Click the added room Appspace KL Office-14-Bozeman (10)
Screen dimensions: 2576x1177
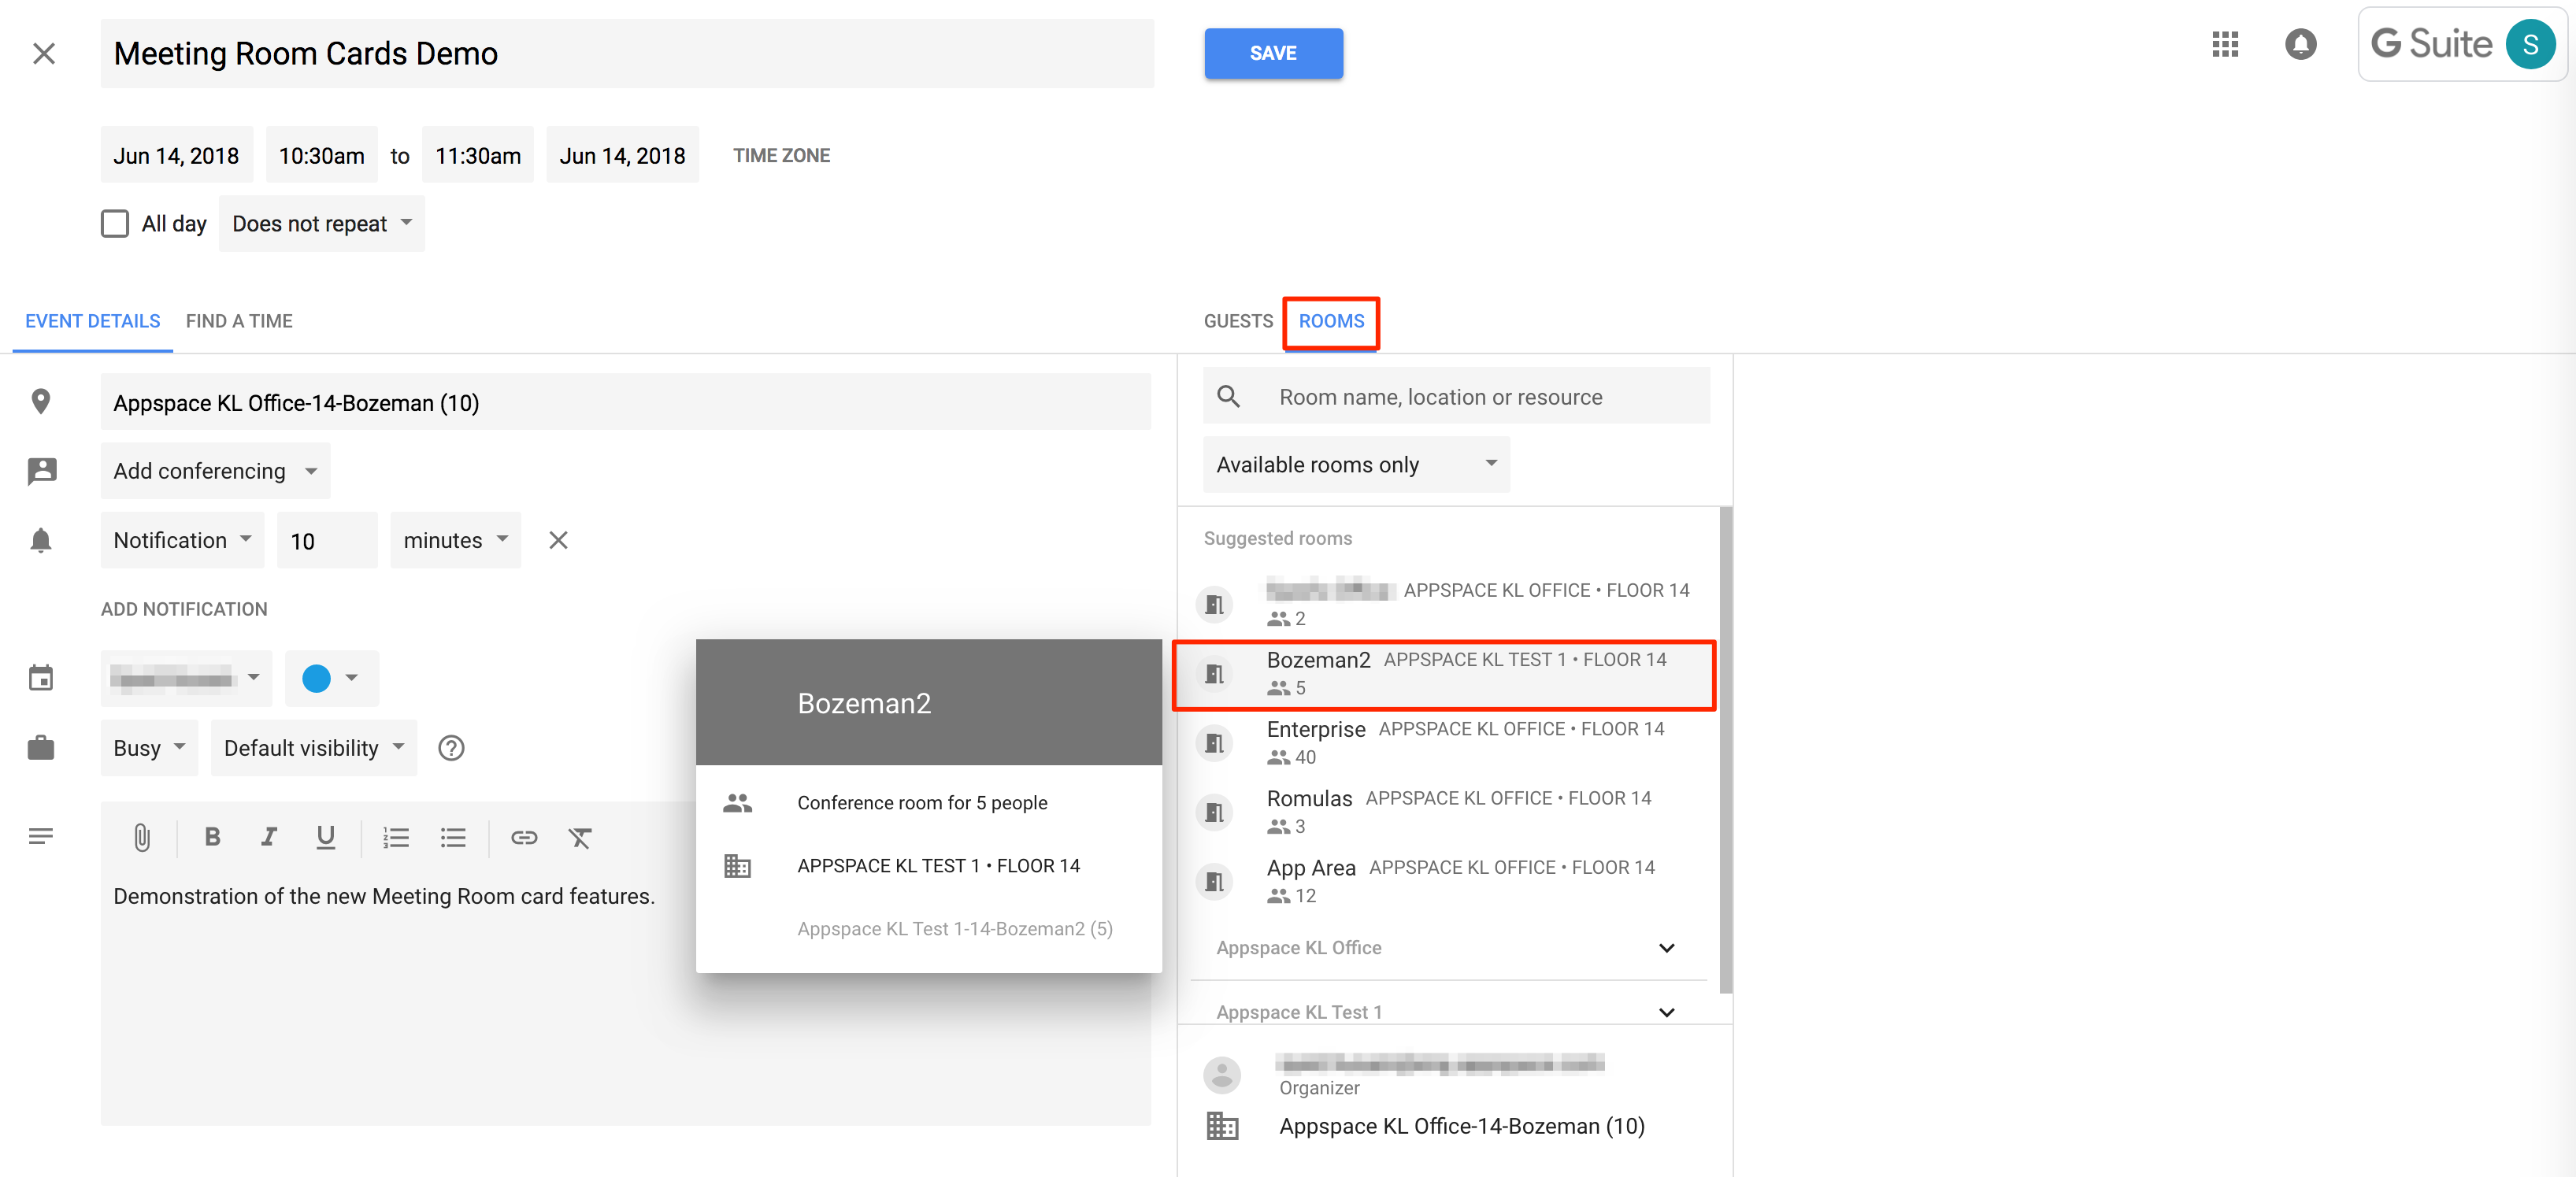pos(1461,1126)
